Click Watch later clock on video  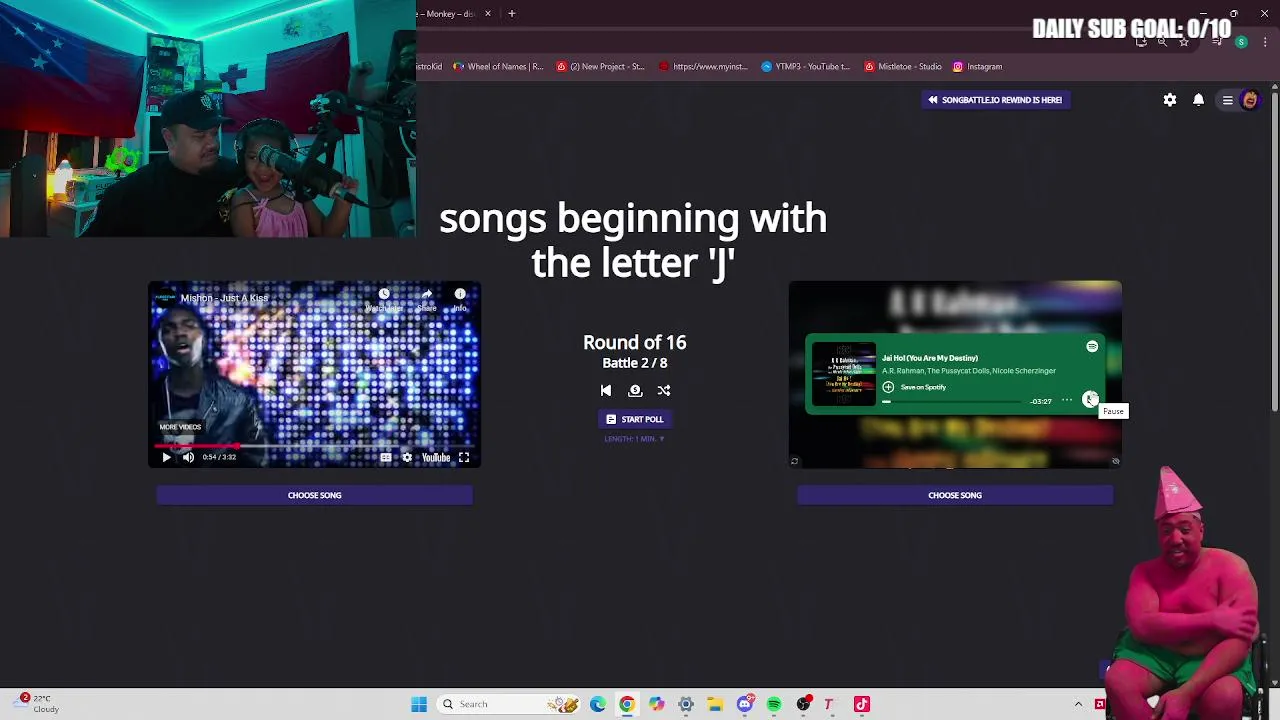click(x=384, y=296)
